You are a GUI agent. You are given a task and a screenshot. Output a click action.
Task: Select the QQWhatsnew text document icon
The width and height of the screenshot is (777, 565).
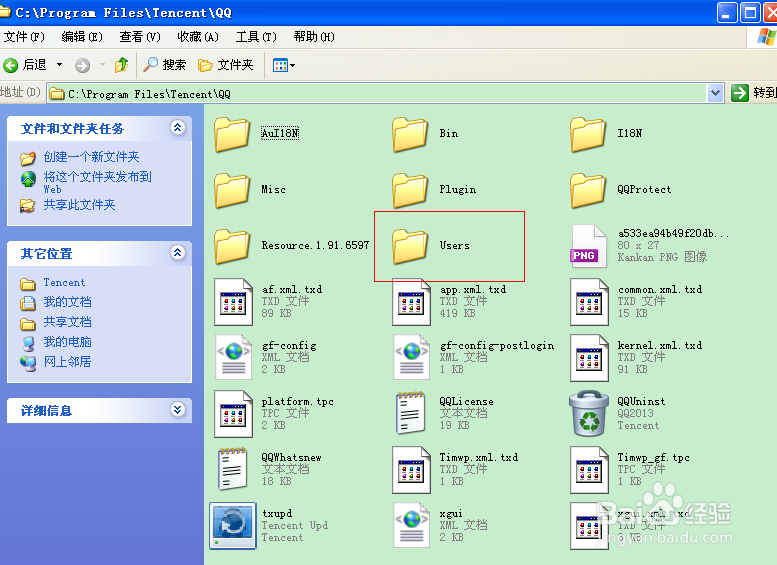click(232, 469)
